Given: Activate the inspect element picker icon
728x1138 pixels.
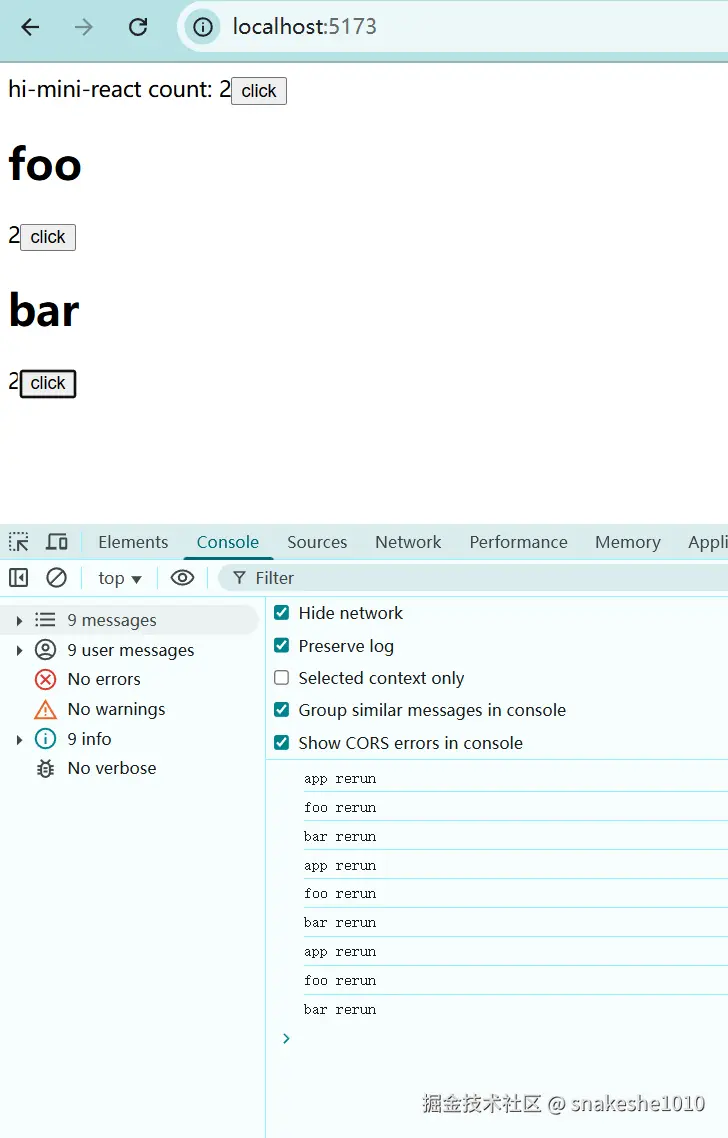Looking at the screenshot, I should coord(19,542).
